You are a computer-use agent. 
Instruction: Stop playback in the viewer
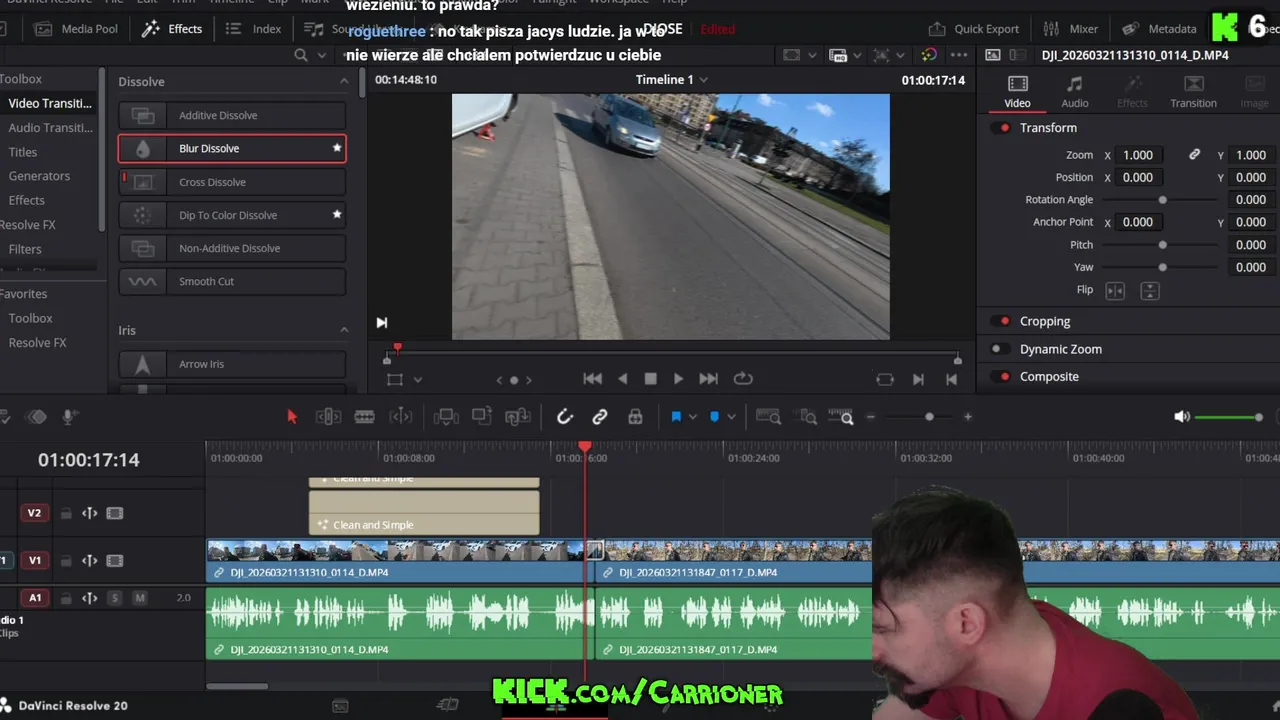[x=650, y=379]
